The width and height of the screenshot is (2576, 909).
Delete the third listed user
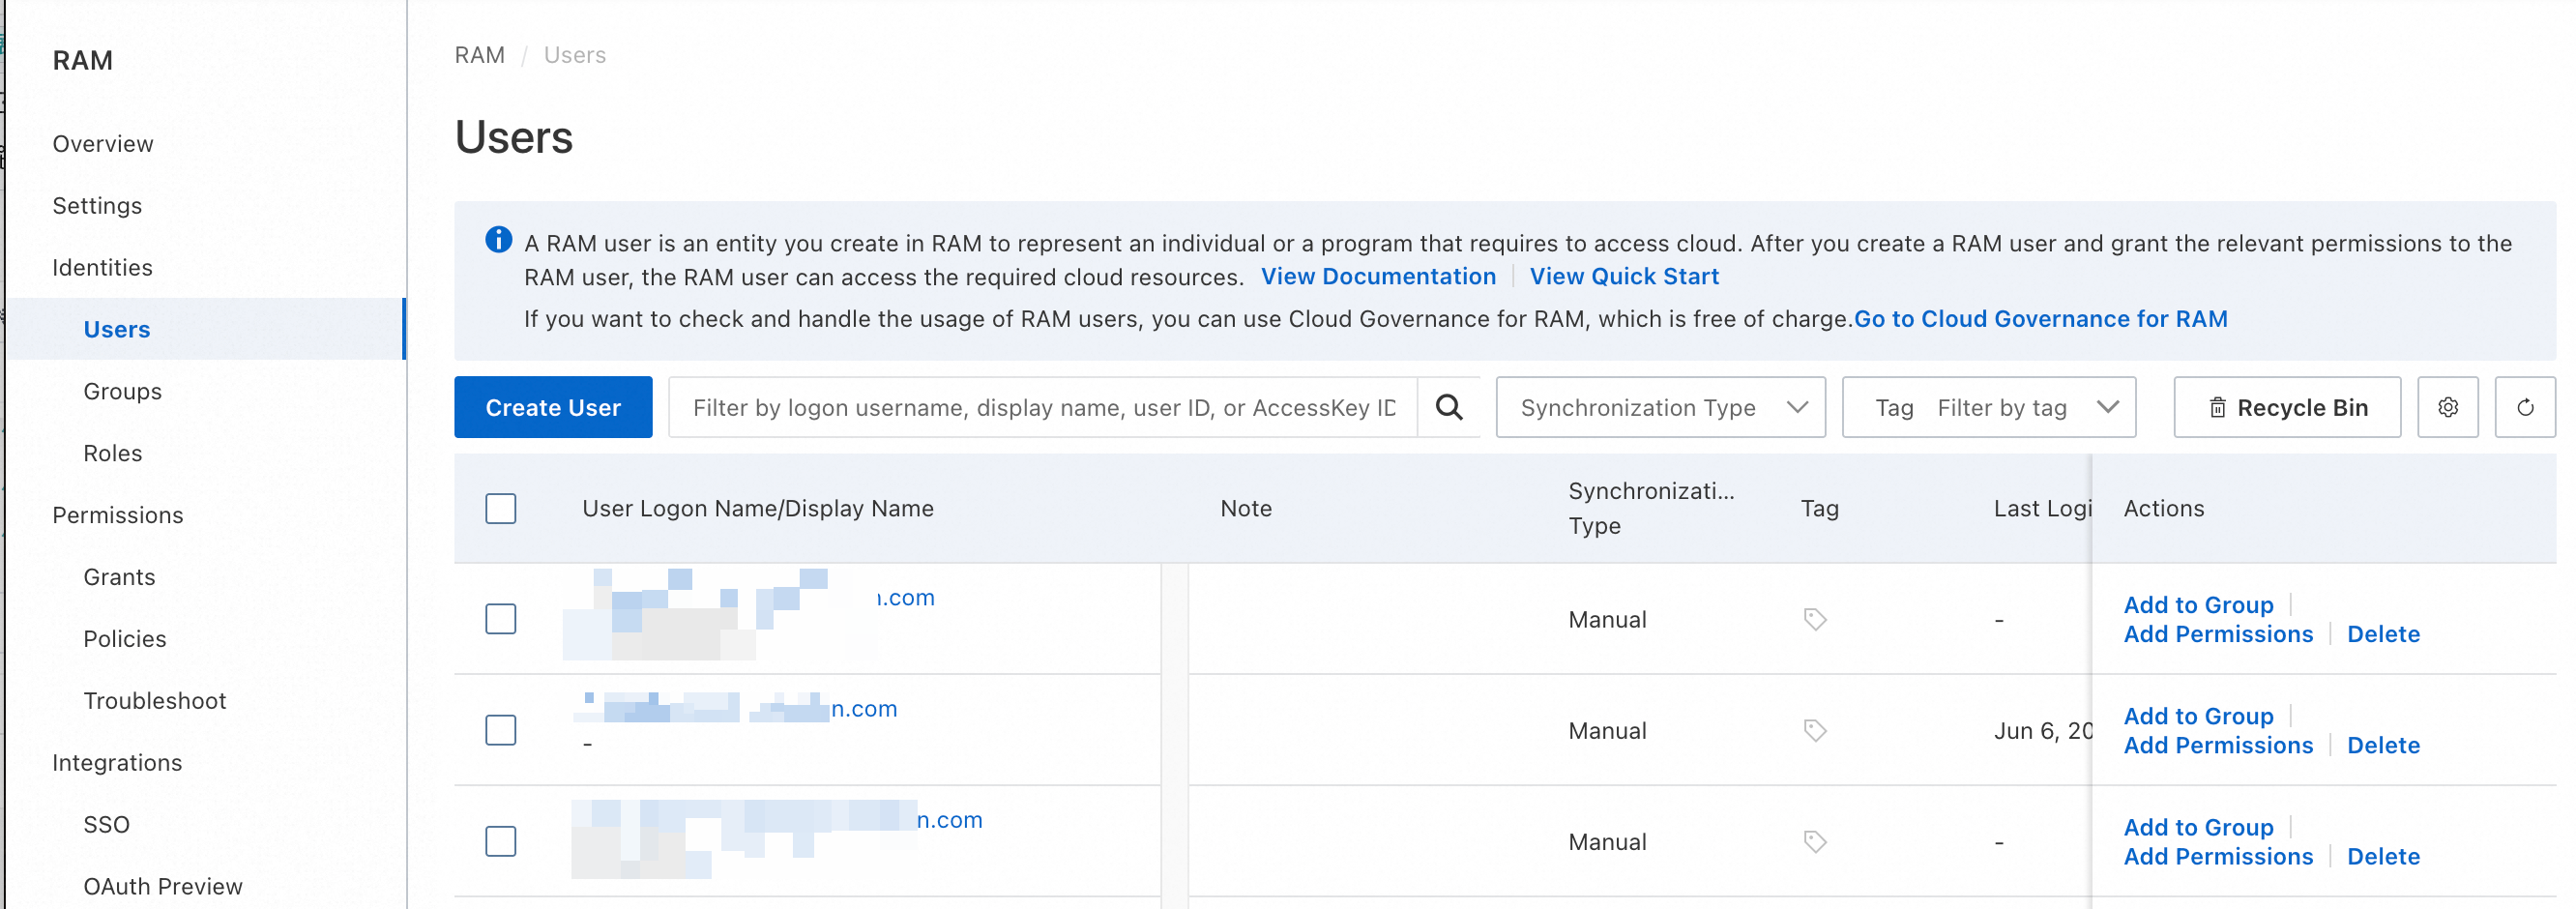[2382, 856]
